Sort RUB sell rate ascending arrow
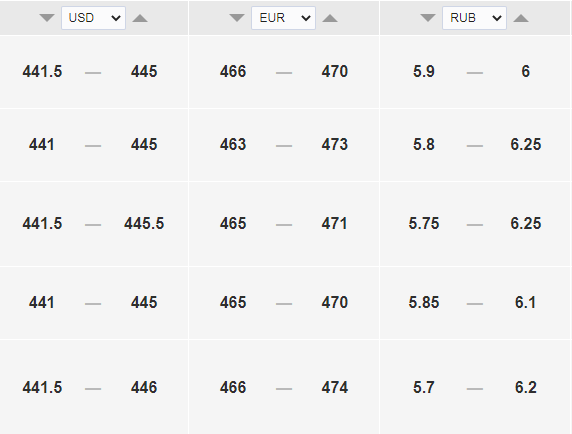The width and height of the screenshot is (572, 434). point(521,18)
